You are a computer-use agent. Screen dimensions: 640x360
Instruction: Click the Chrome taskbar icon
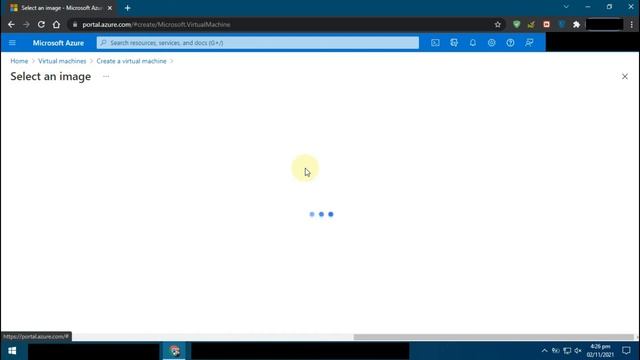174,351
